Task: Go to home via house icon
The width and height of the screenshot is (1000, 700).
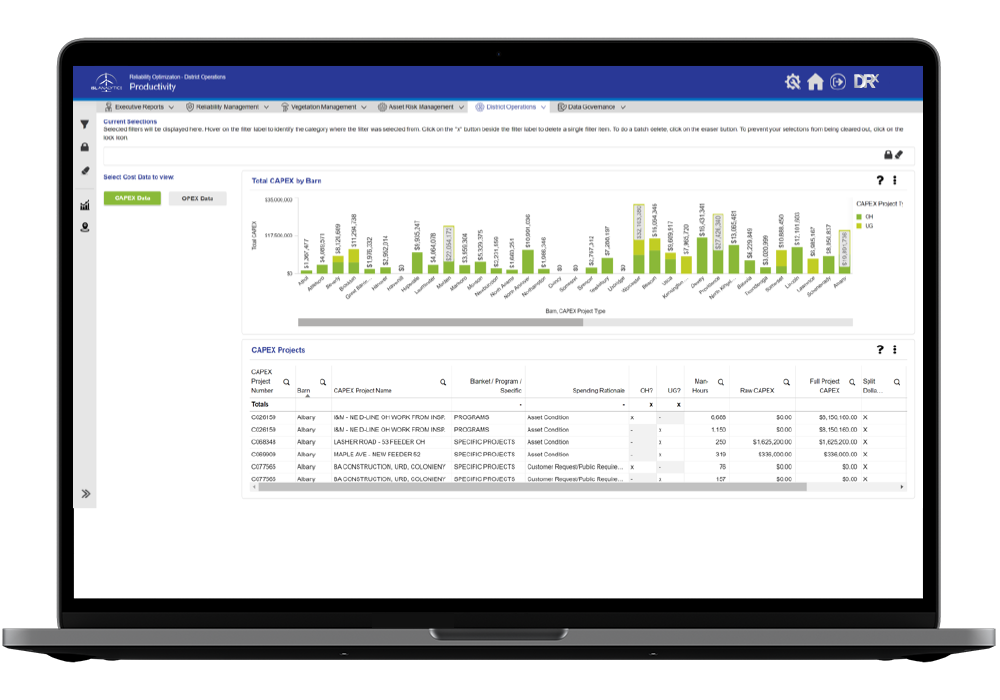Action: tap(815, 82)
